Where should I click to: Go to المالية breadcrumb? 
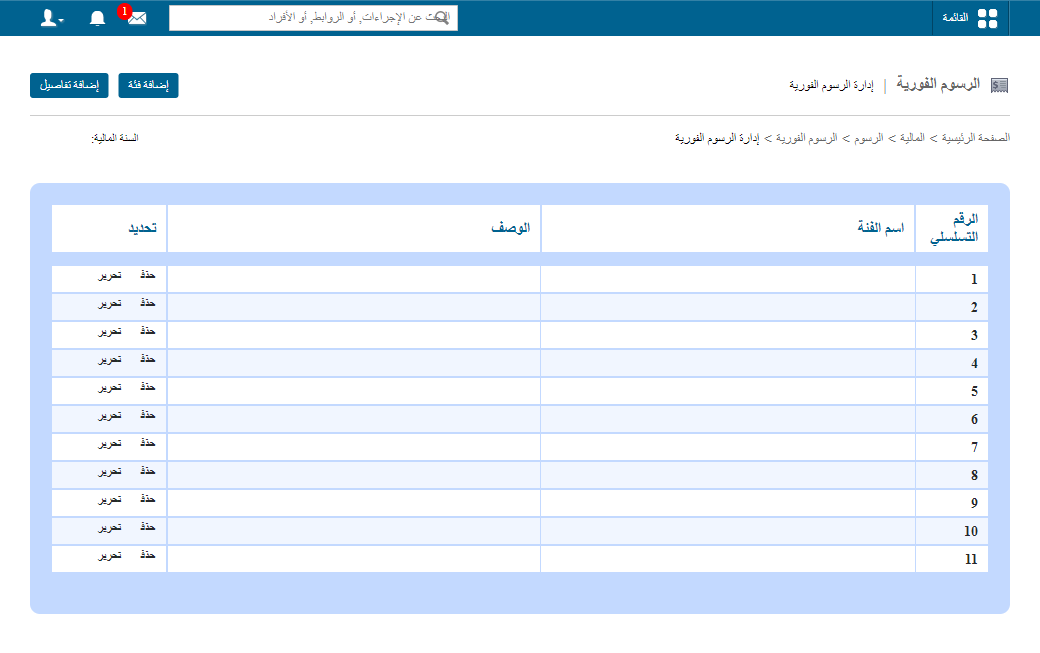pyautogui.click(x=912, y=138)
